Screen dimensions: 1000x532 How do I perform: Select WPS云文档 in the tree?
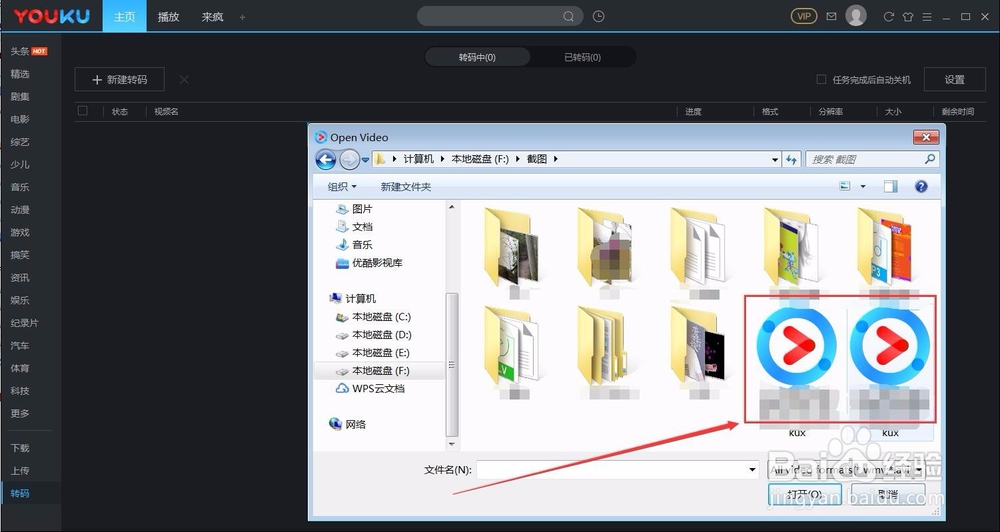pyautogui.click(x=378, y=388)
